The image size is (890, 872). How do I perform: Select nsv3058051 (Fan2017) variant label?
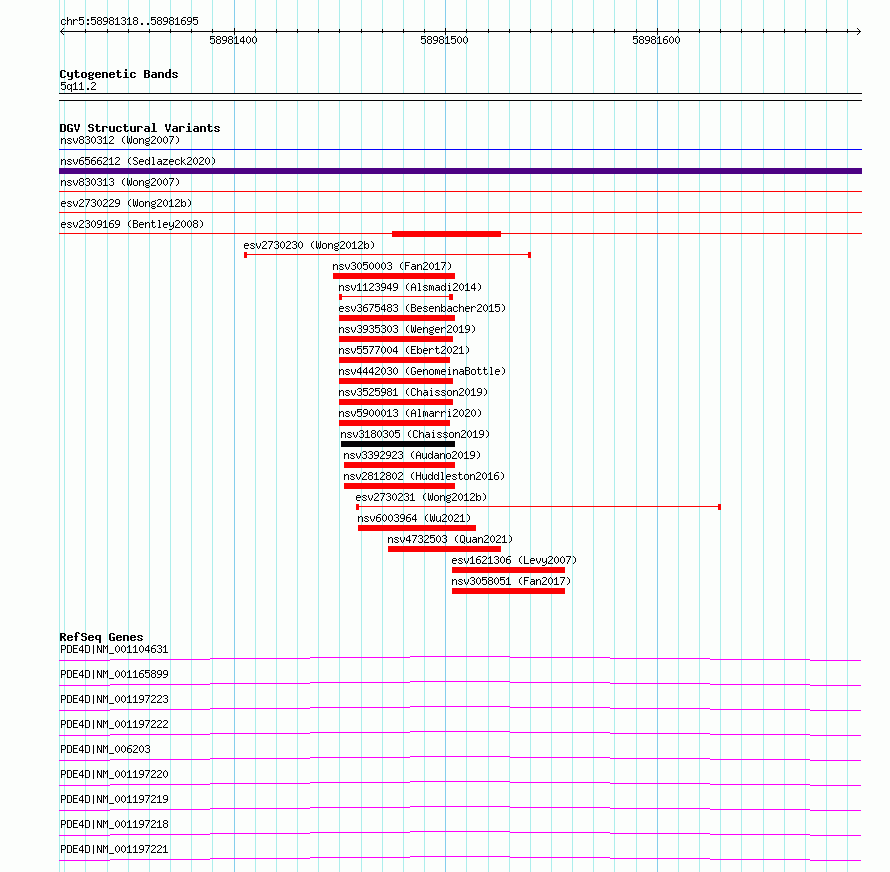click(x=511, y=581)
